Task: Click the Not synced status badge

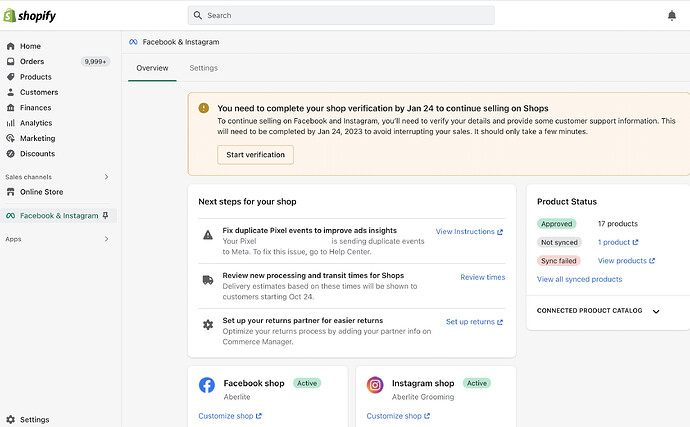Action: point(559,242)
